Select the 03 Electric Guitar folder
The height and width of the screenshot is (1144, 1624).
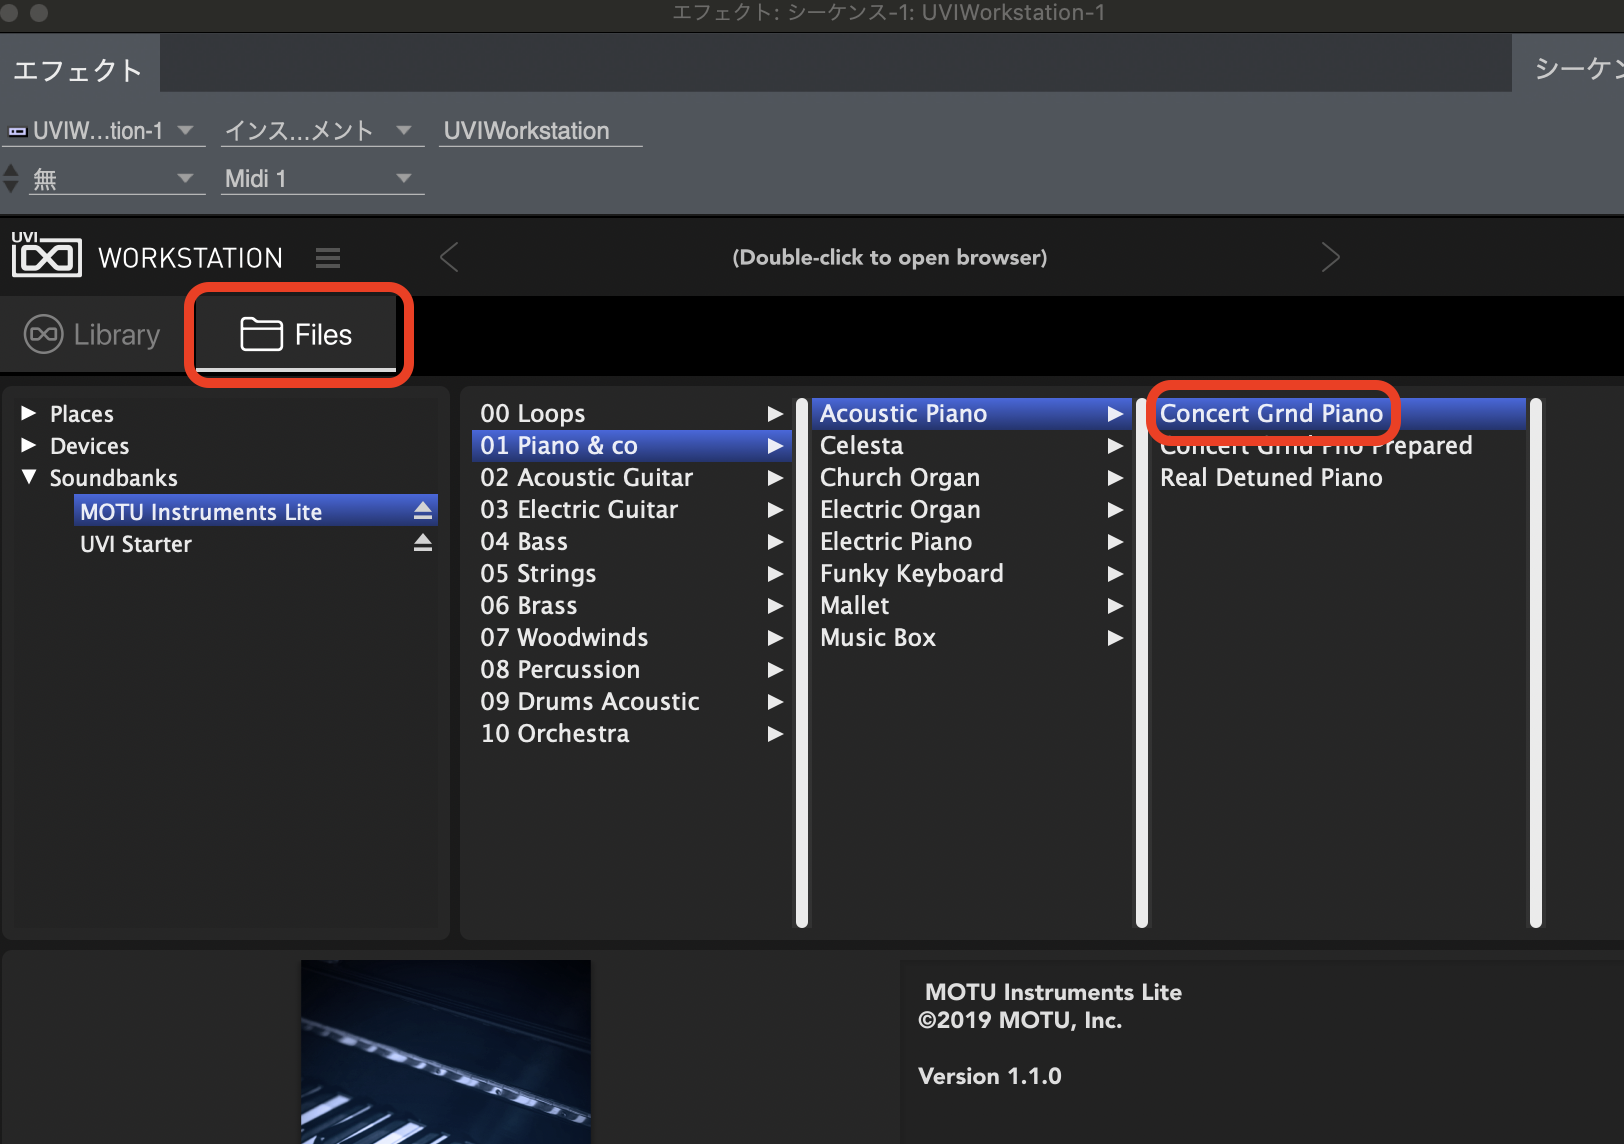click(x=631, y=509)
